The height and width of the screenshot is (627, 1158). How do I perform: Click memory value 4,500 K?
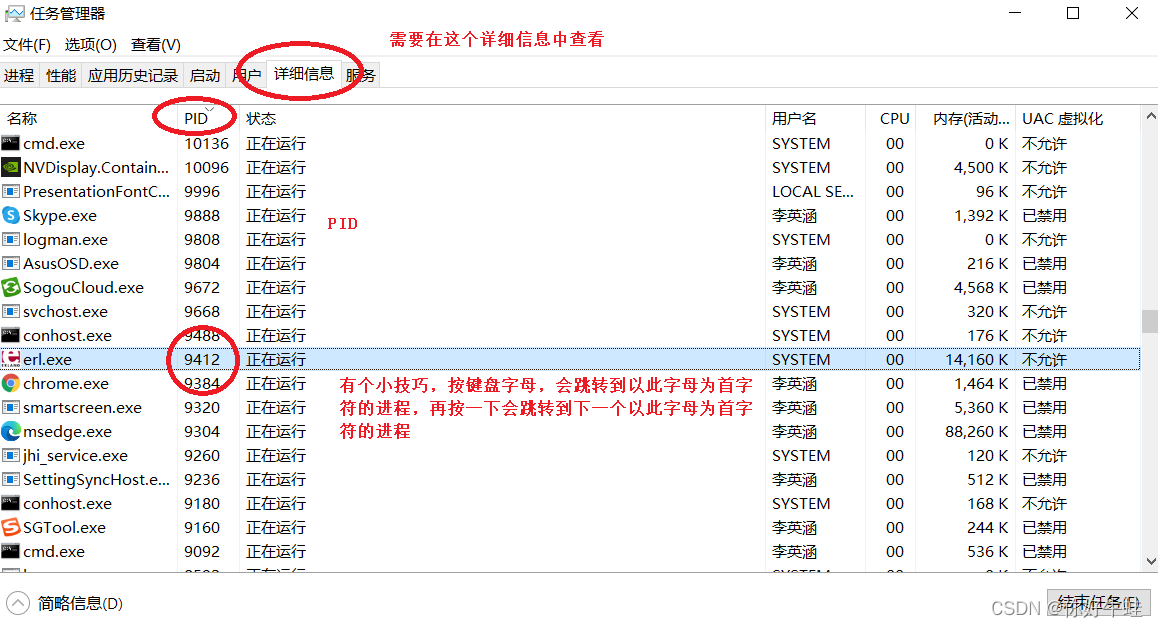[981, 168]
